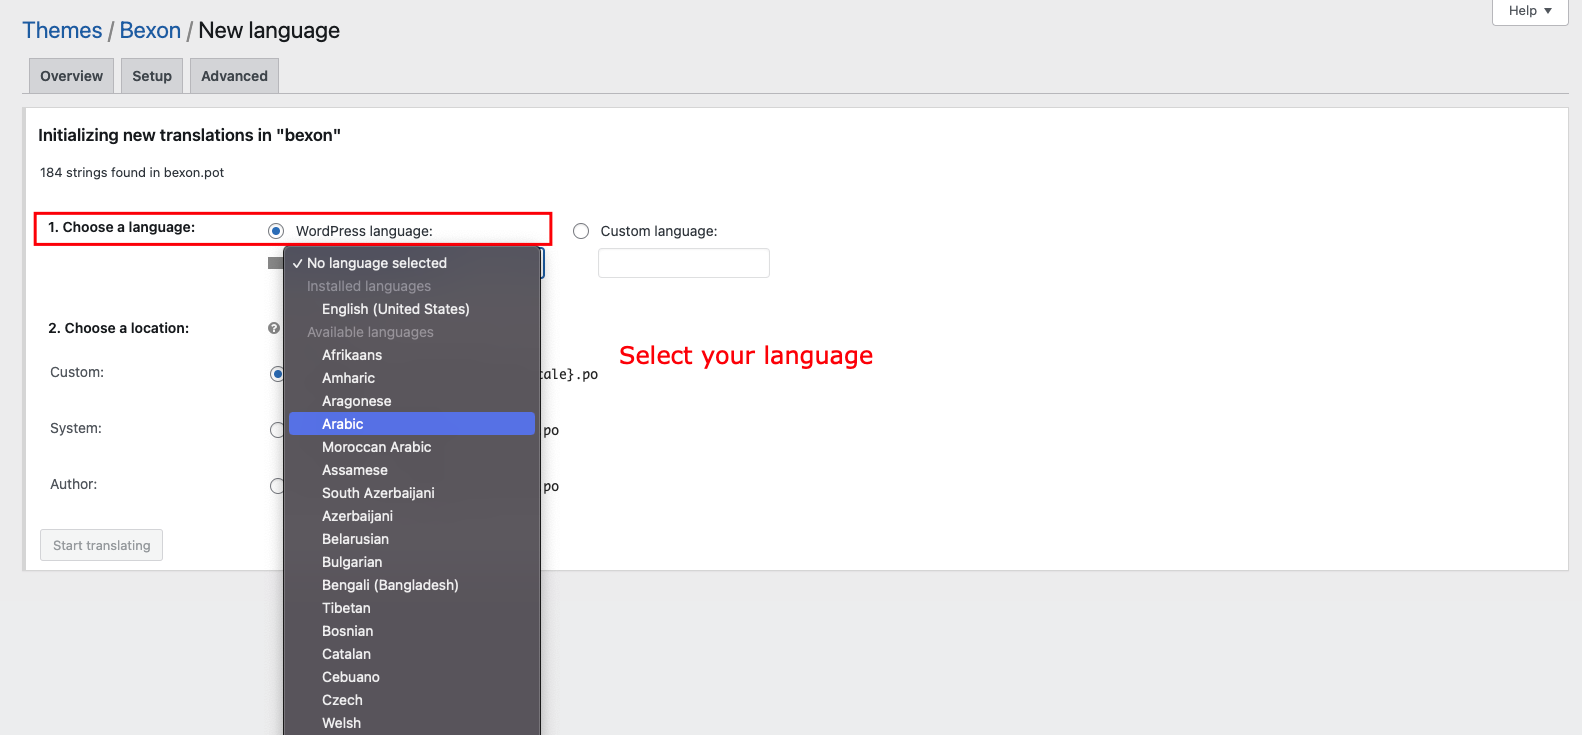
Task: Click the Start translating button
Action: [102, 545]
